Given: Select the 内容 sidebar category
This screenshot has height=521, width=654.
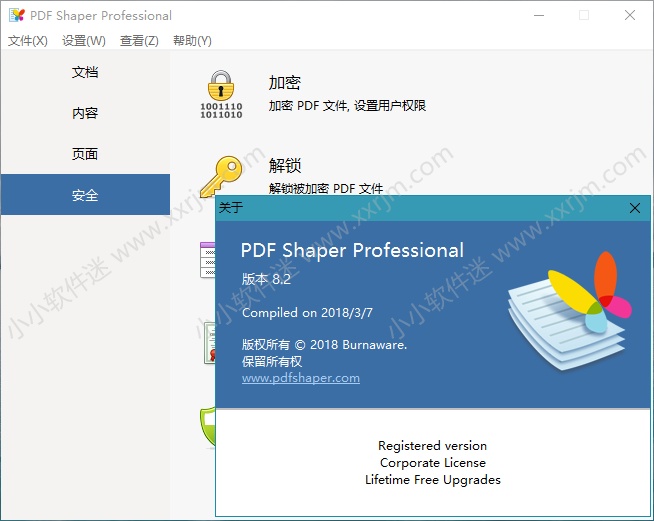Looking at the screenshot, I should (x=85, y=113).
